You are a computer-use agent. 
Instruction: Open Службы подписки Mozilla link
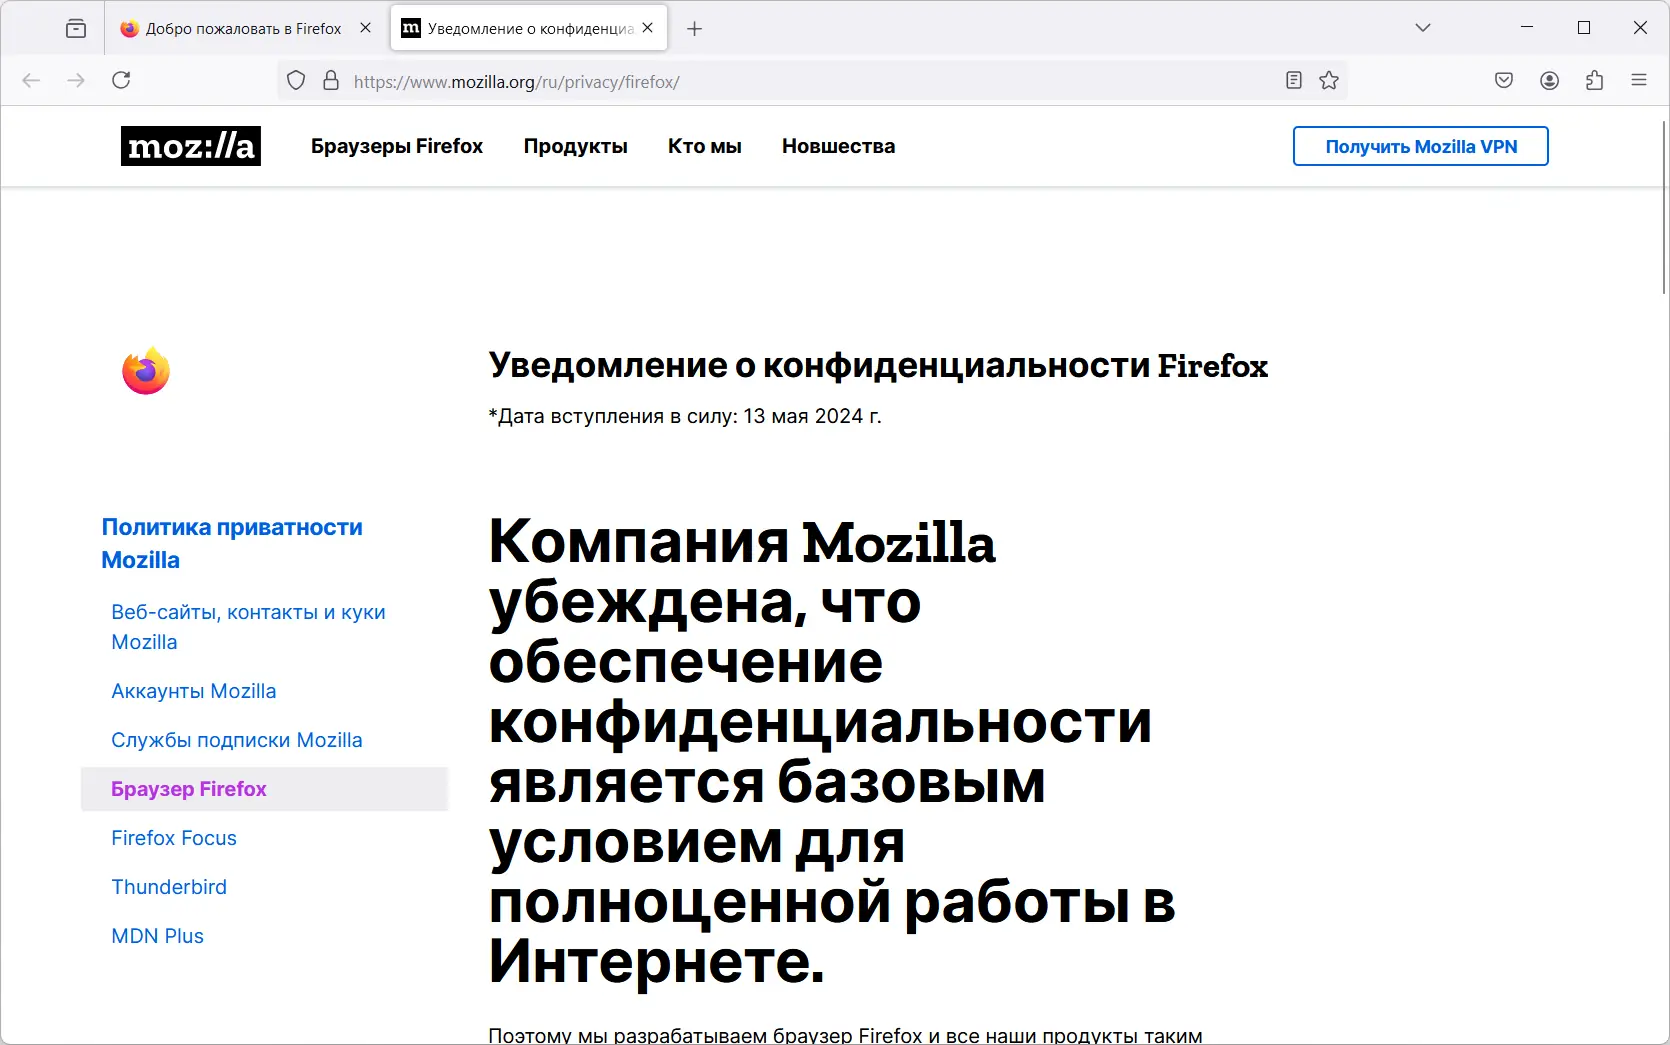pos(237,740)
